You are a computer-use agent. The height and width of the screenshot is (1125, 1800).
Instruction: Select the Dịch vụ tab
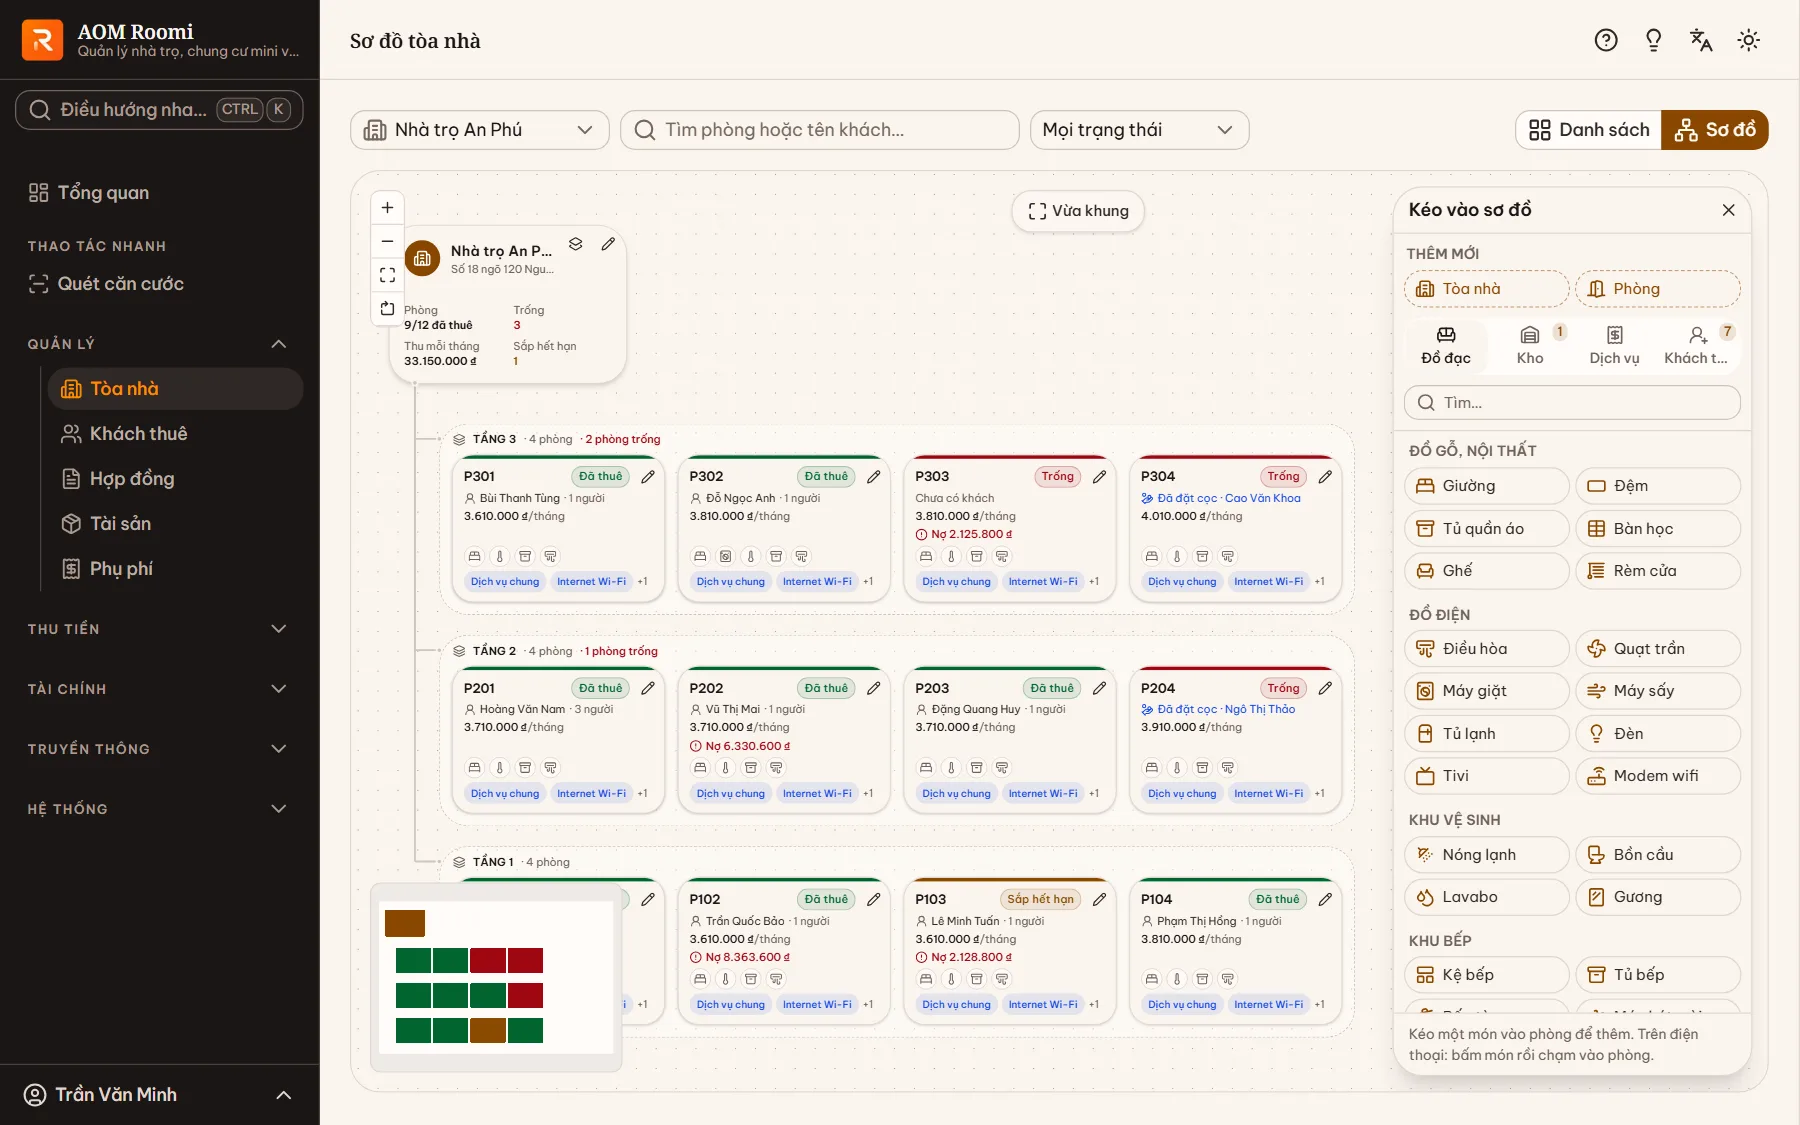[1614, 345]
